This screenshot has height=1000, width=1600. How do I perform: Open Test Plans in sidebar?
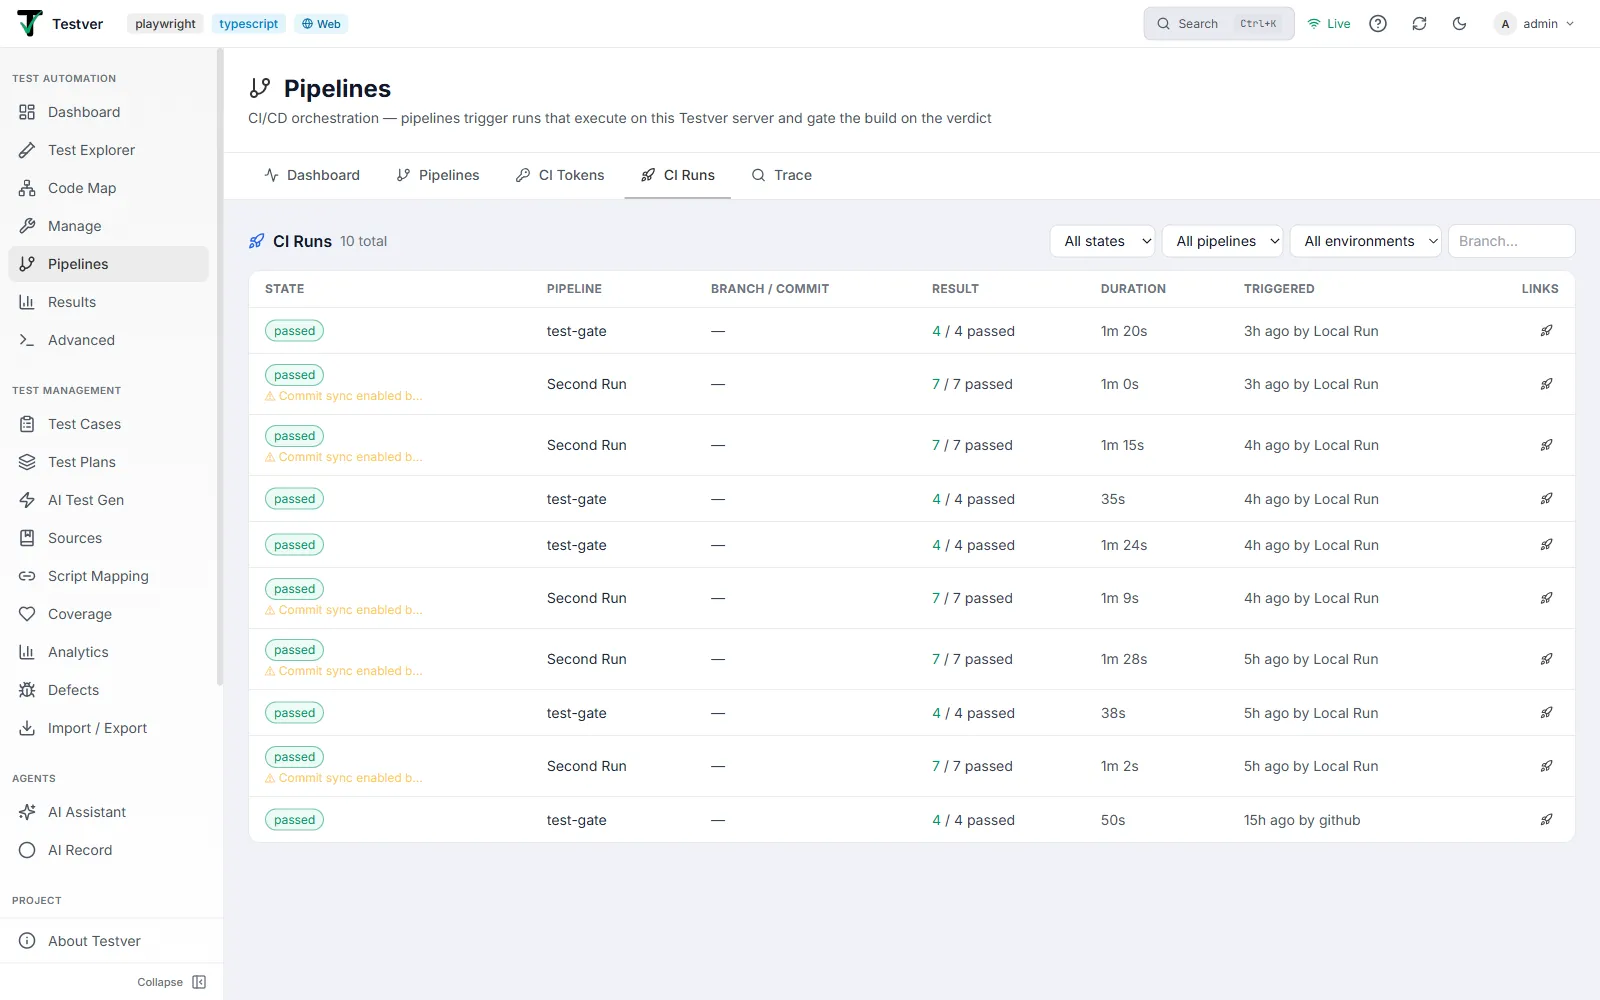coord(108,462)
